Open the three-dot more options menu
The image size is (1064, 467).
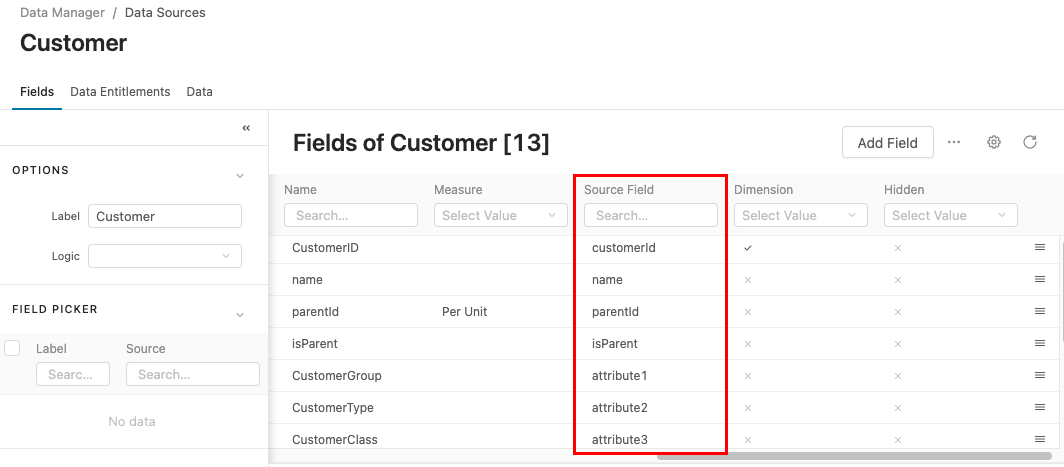(954, 142)
